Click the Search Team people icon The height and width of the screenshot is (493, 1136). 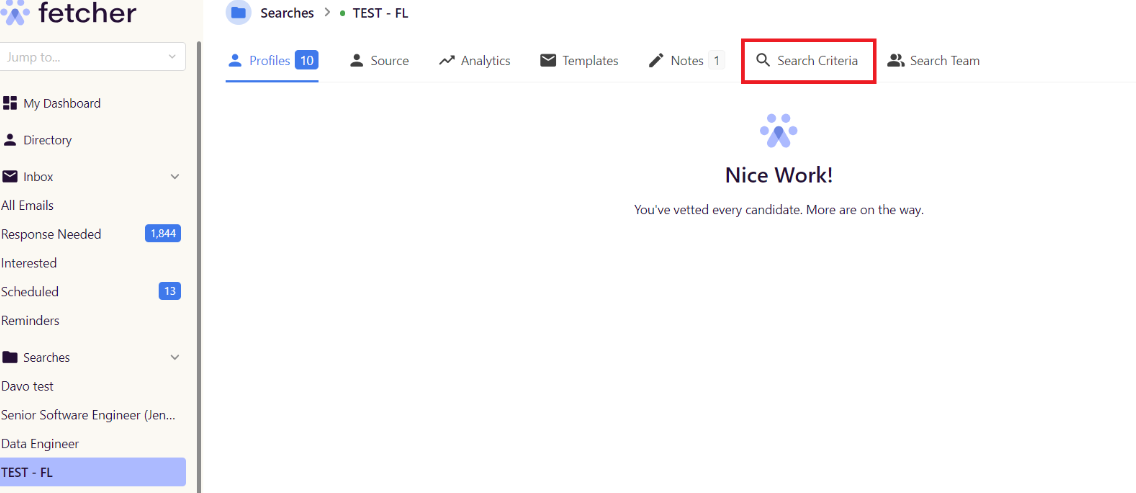pyautogui.click(x=896, y=61)
